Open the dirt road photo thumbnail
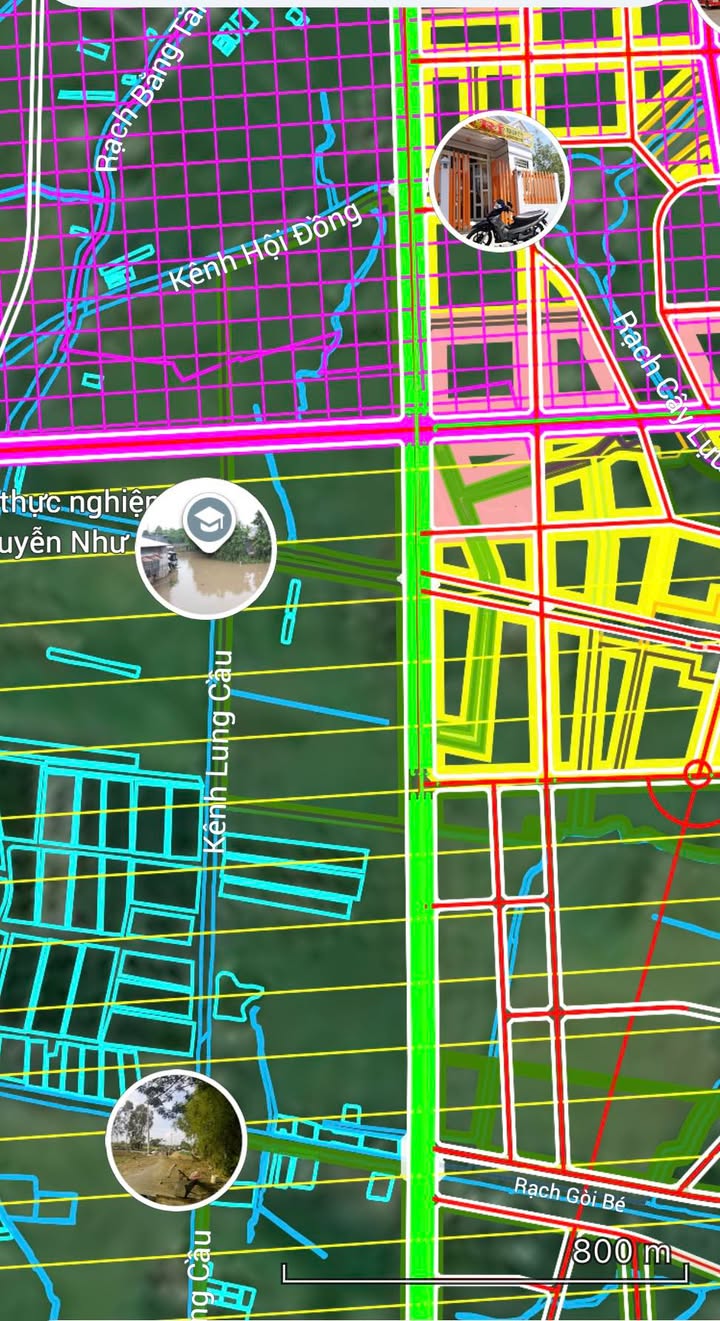Image resolution: width=720 pixels, height=1321 pixels. click(x=176, y=1139)
